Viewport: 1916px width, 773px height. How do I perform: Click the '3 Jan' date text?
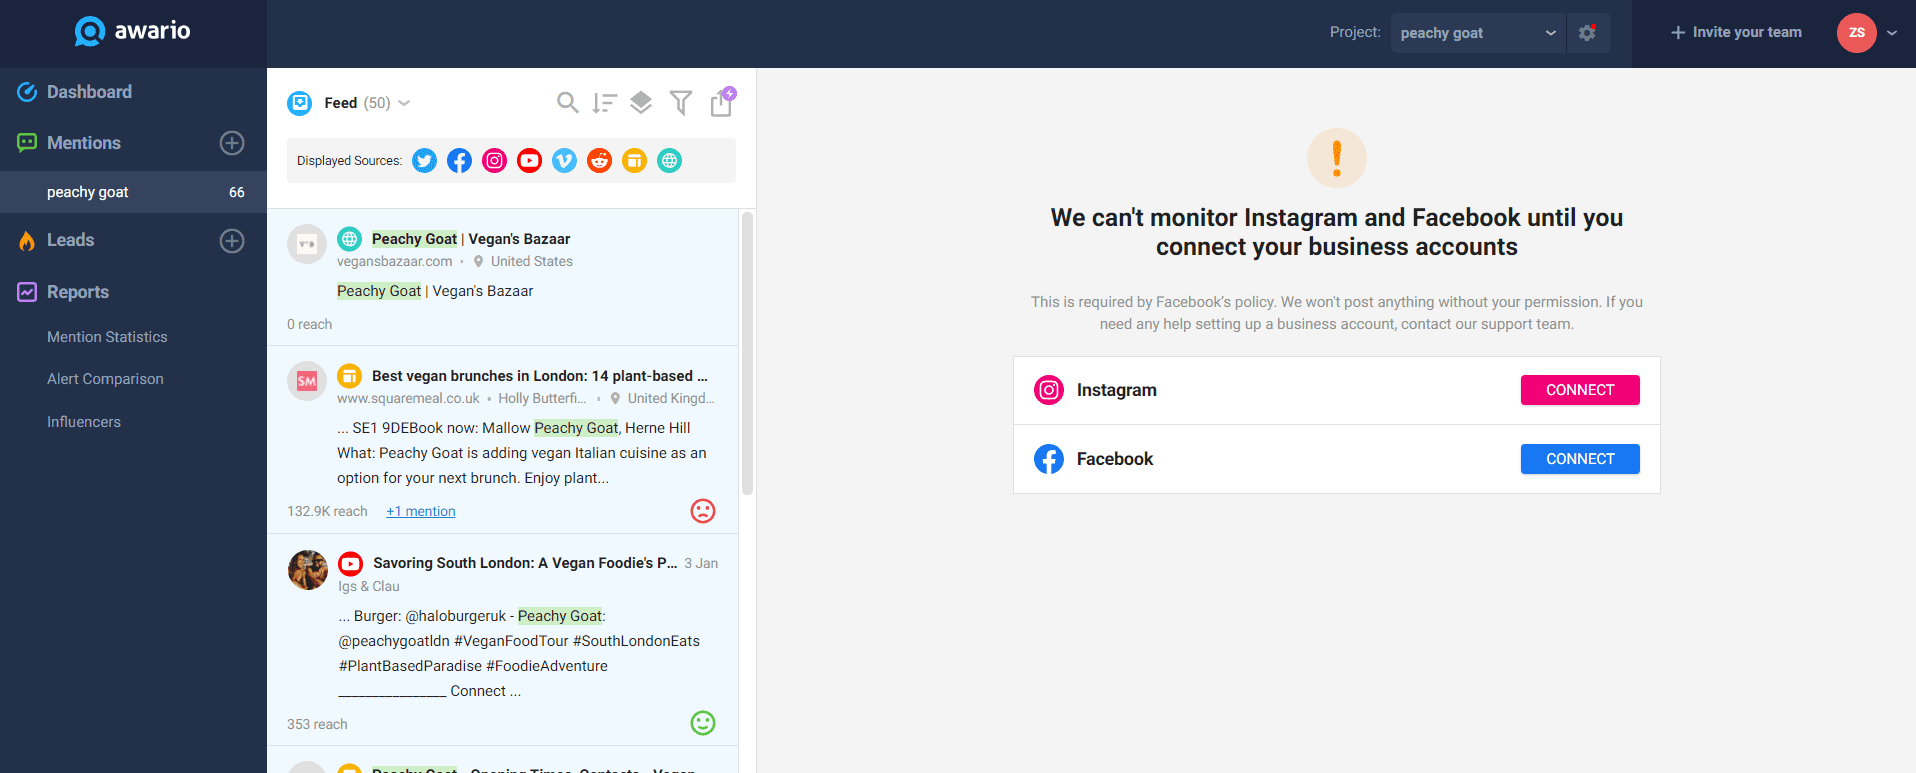click(x=701, y=563)
